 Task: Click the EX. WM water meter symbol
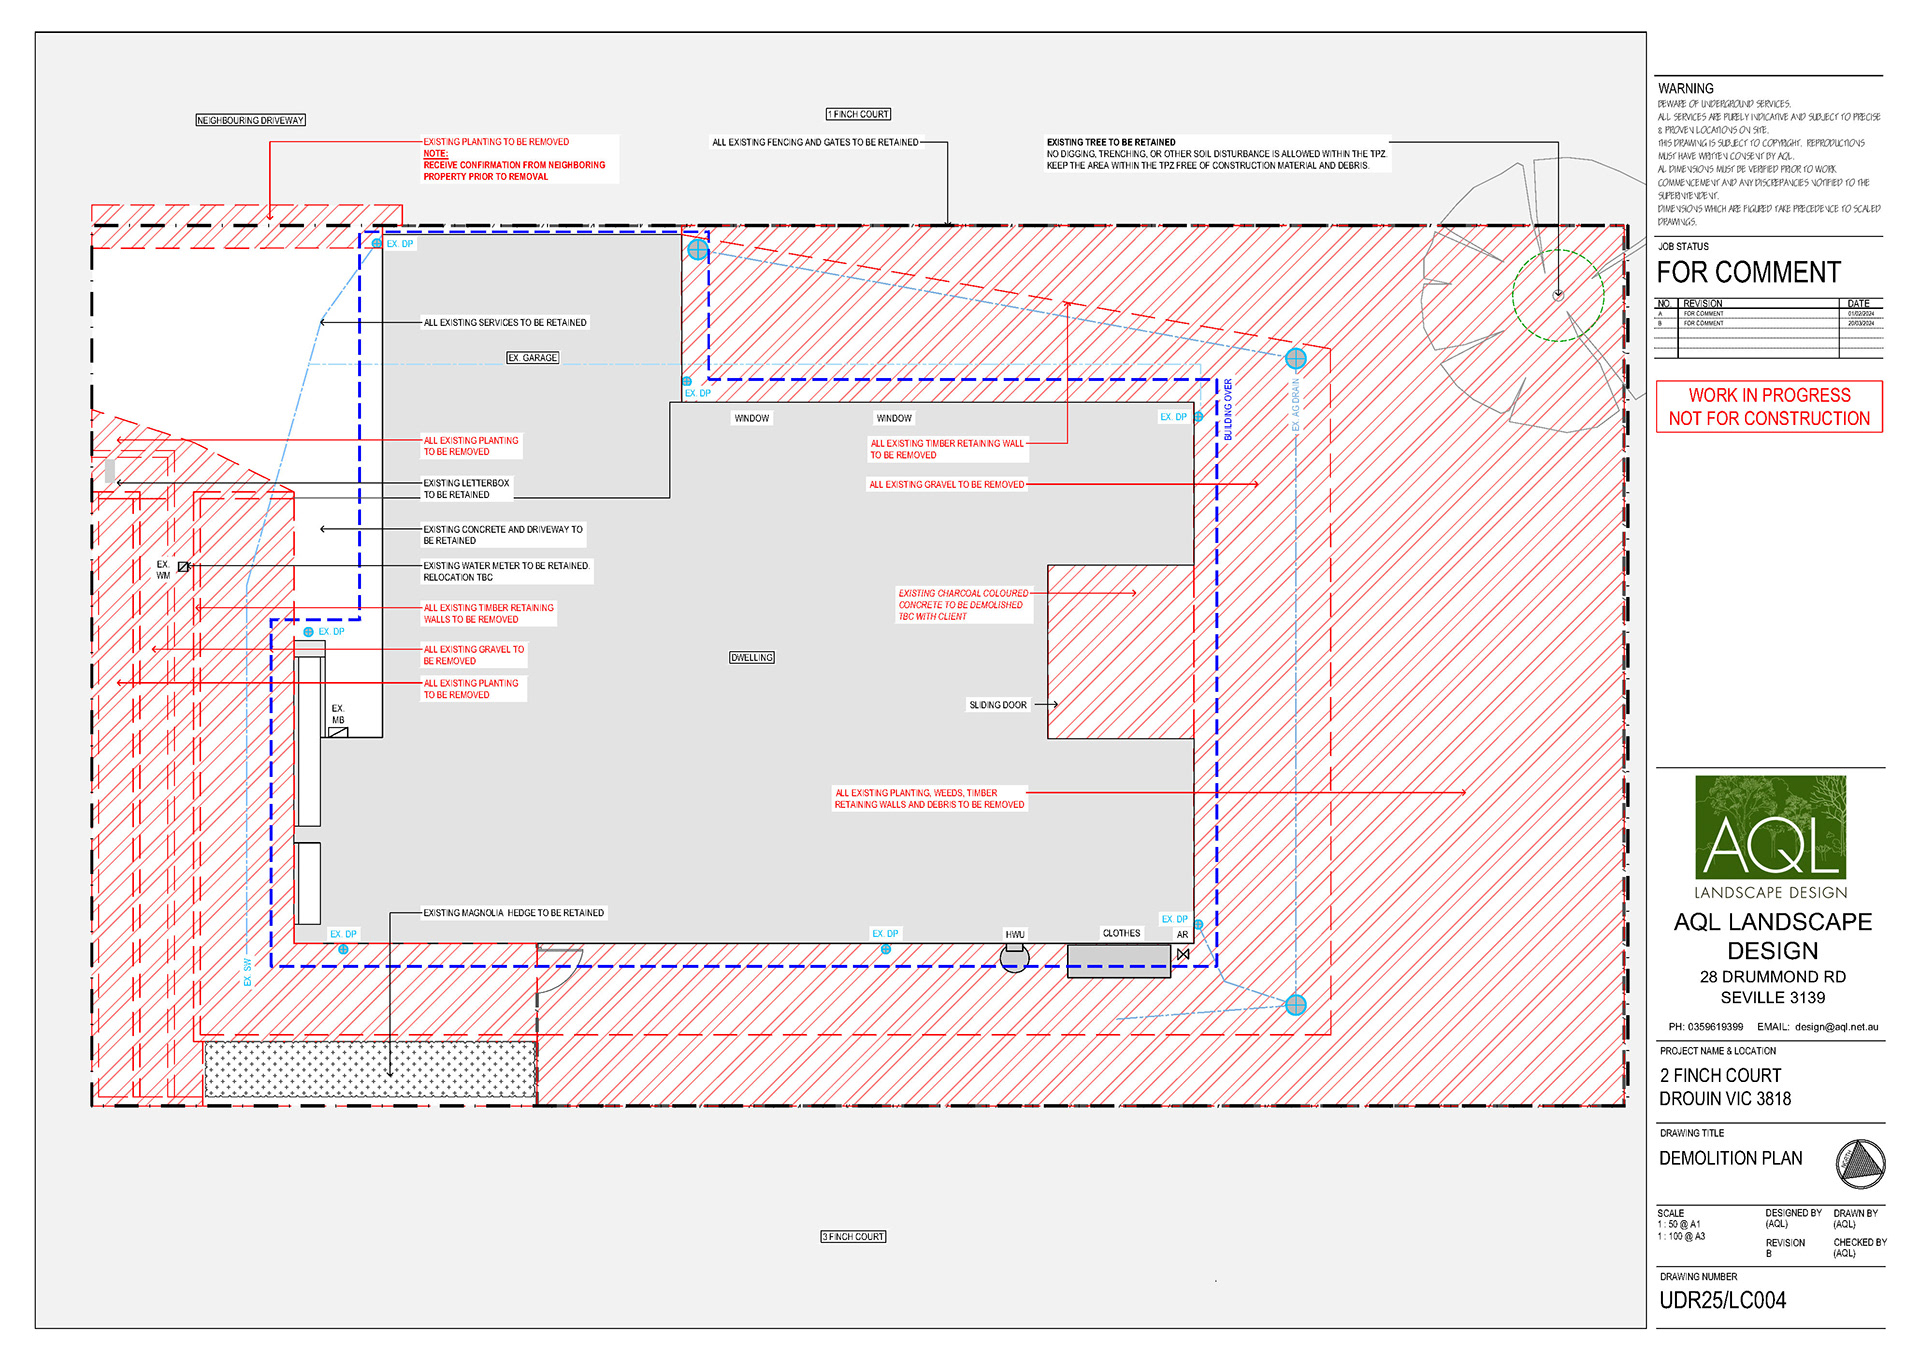coord(183,567)
